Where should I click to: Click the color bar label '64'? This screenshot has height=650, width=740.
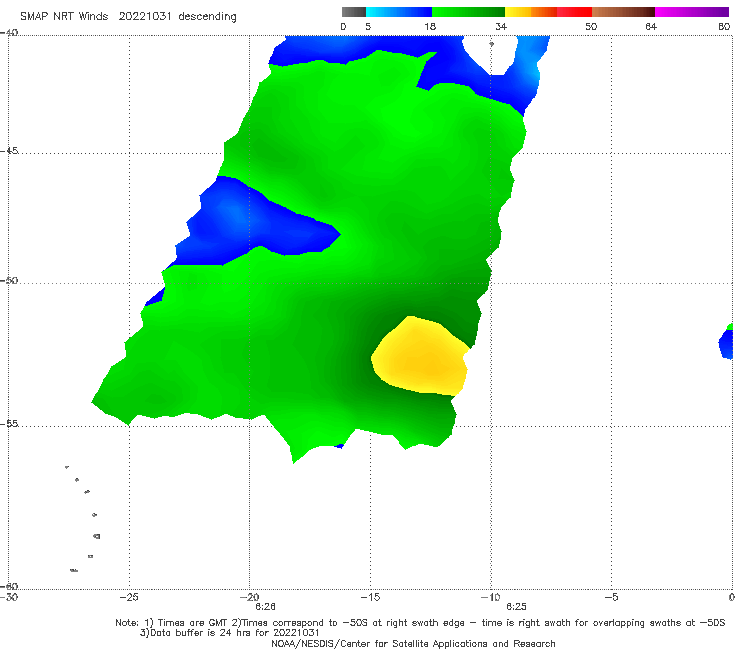tap(651, 27)
